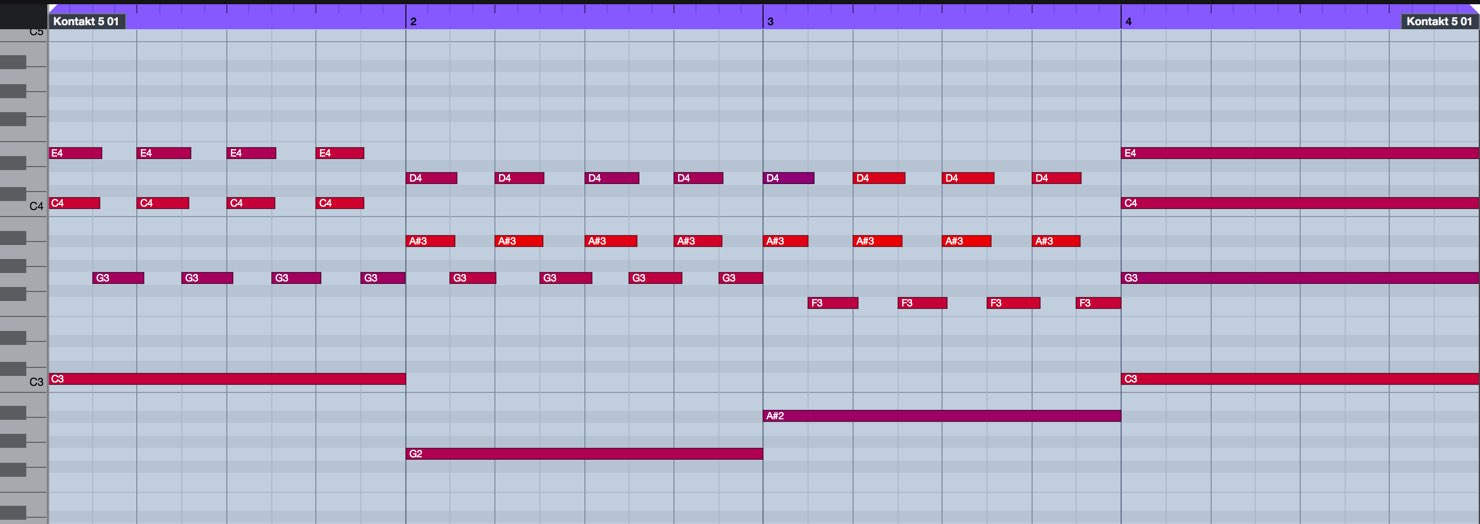The width and height of the screenshot is (1480, 524).
Task: Select the third G3 note in bar 1
Action: click(x=296, y=278)
